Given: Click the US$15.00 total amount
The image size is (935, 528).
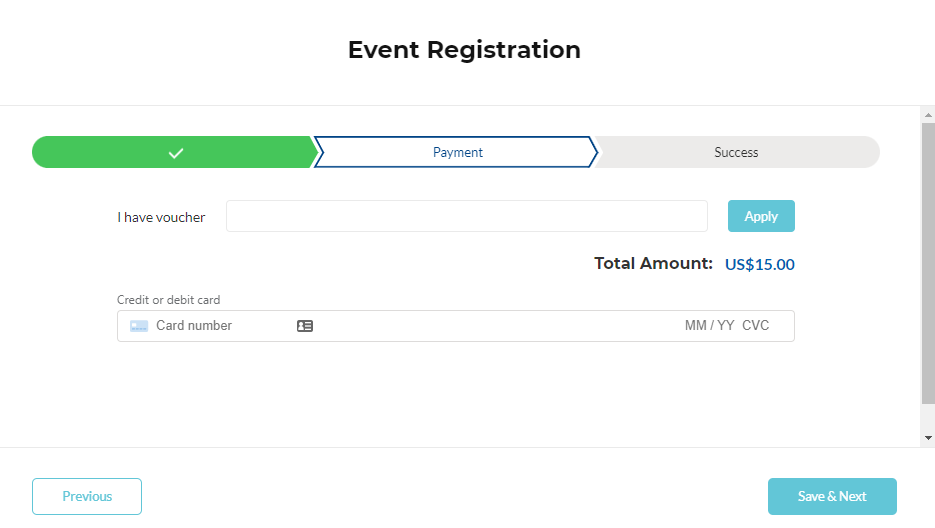Looking at the screenshot, I should tap(759, 265).
